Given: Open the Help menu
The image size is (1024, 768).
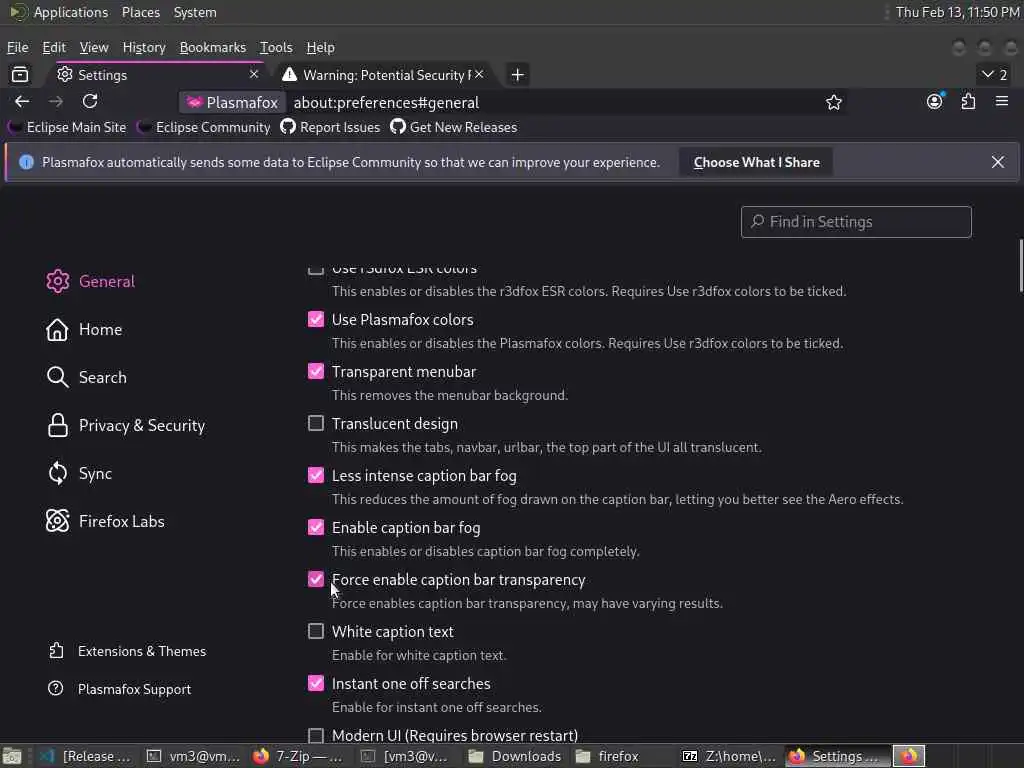Looking at the screenshot, I should [321, 47].
